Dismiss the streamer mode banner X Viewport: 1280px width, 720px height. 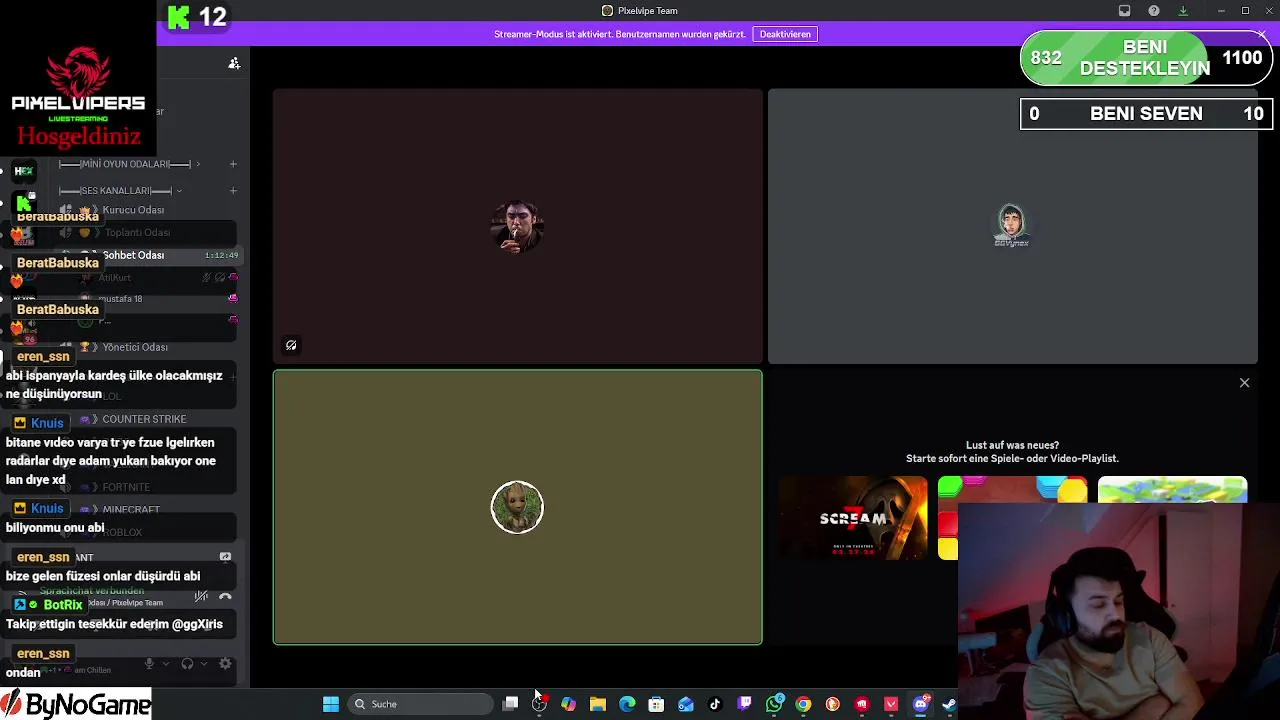click(x=1262, y=35)
